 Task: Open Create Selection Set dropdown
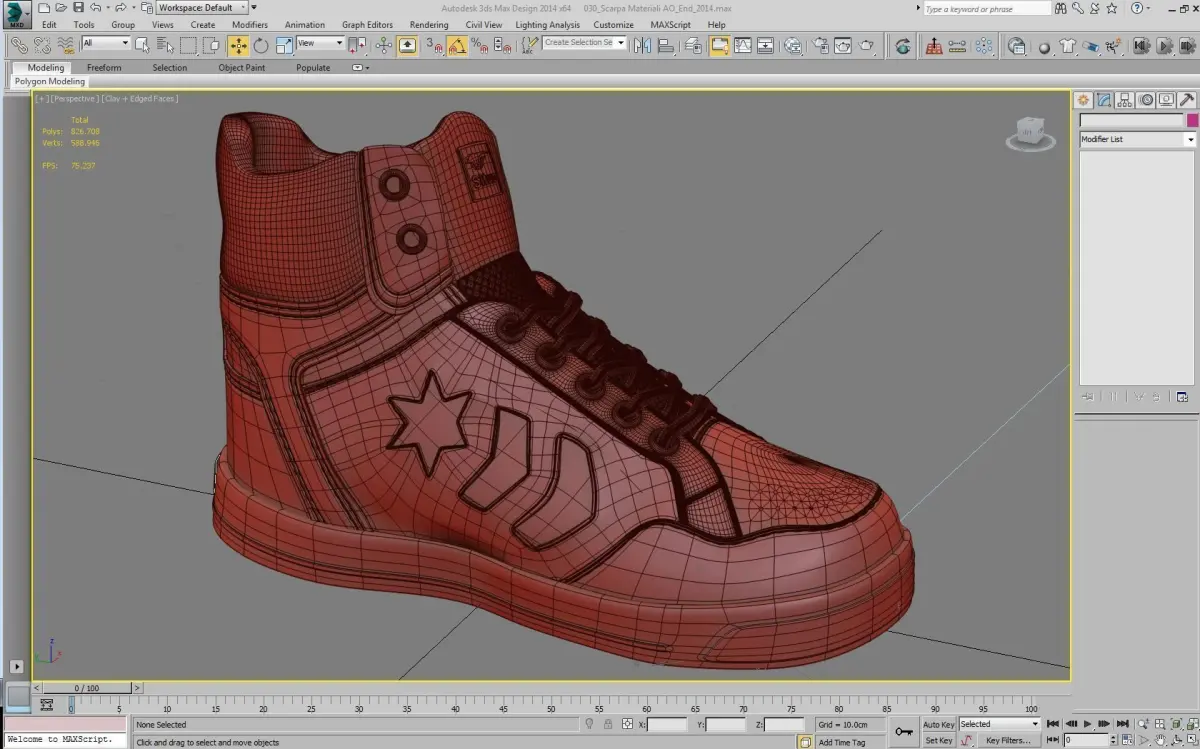pyautogui.click(x=584, y=43)
